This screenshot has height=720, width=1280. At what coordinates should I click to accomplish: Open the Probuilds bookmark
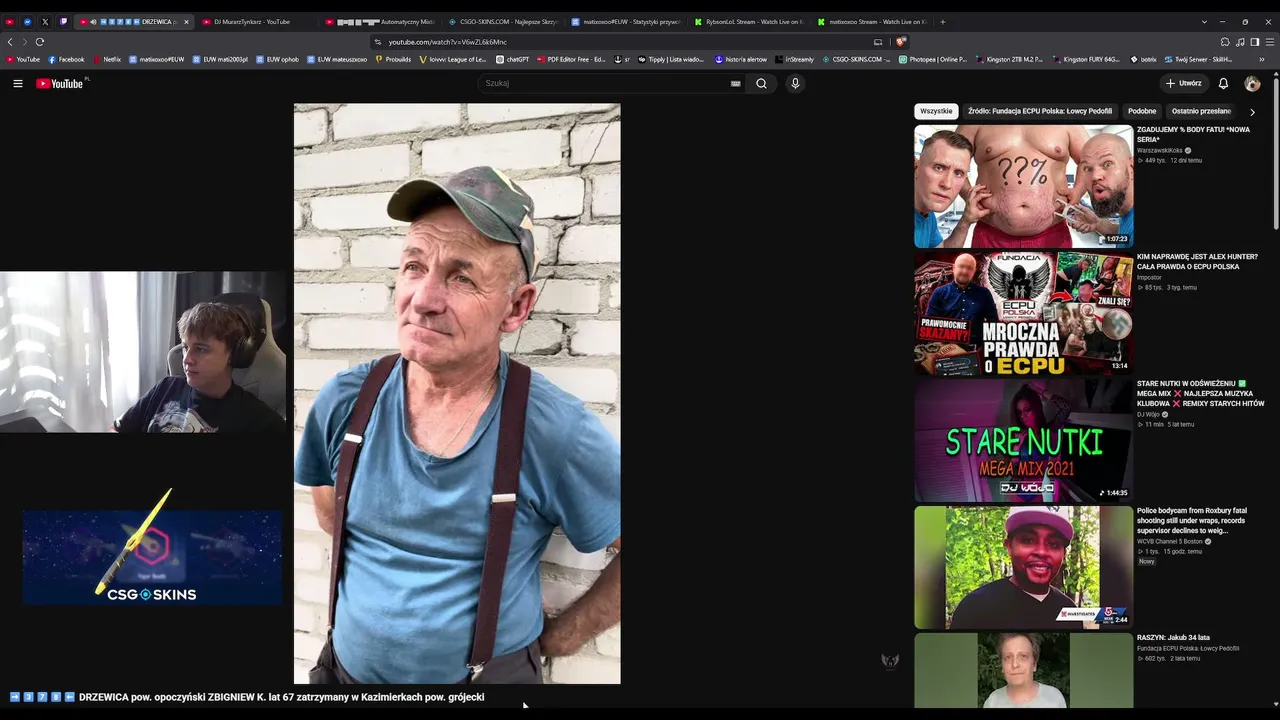click(x=393, y=59)
